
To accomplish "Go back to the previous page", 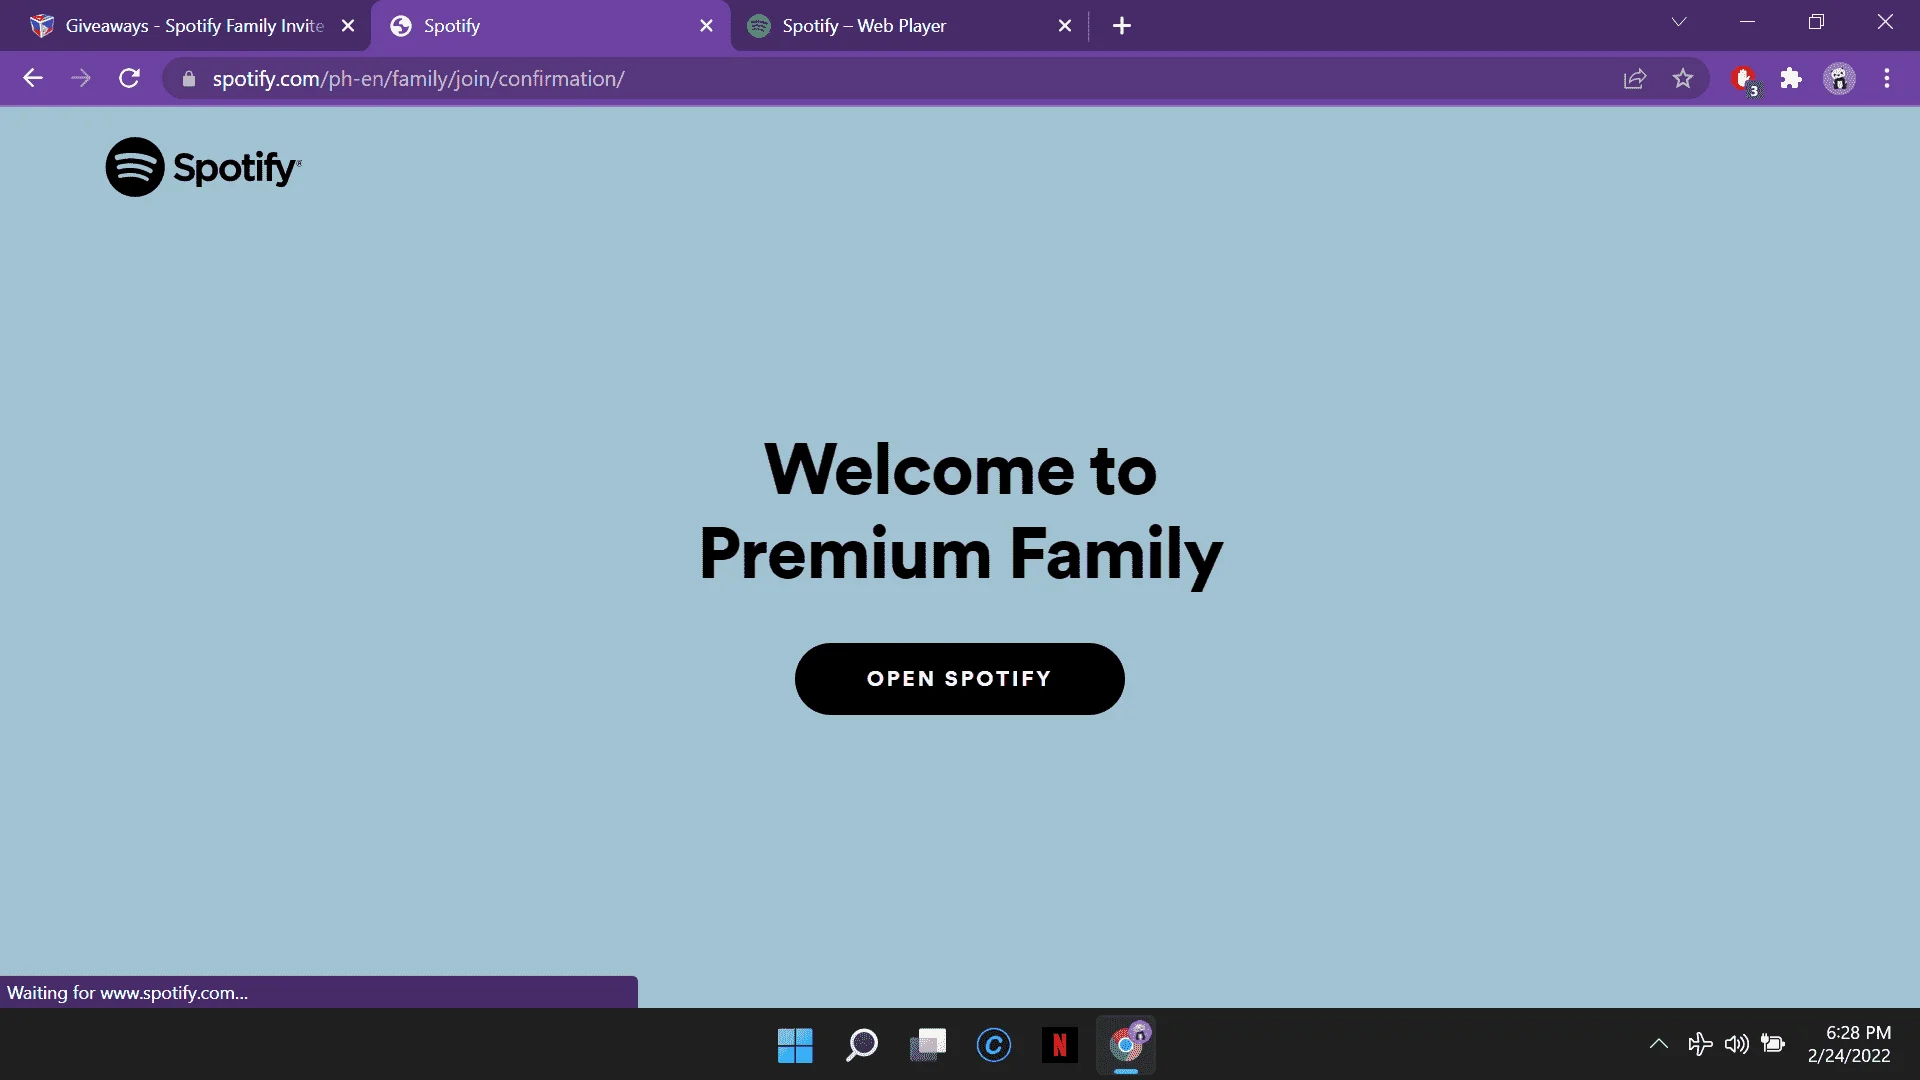I will [x=33, y=79].
